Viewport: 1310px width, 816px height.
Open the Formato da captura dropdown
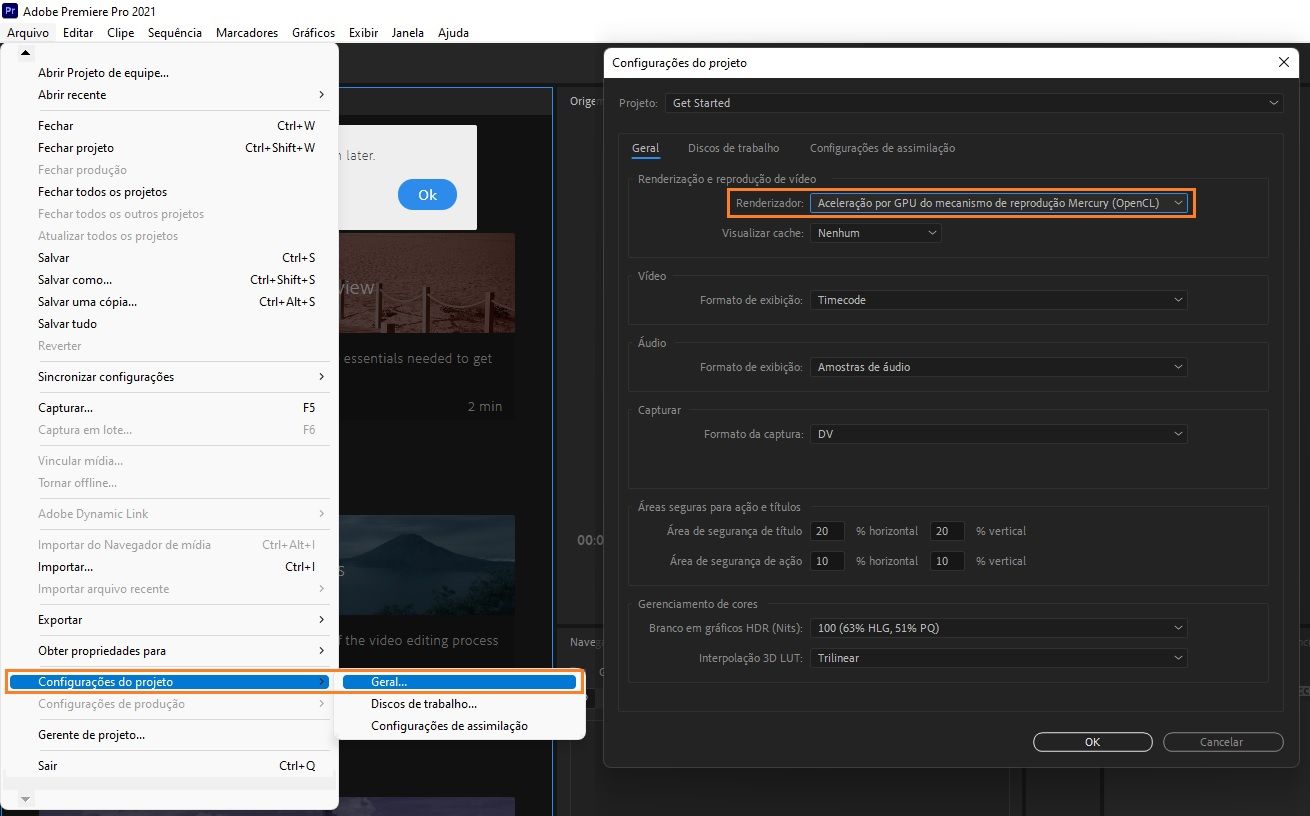[999, 434]
